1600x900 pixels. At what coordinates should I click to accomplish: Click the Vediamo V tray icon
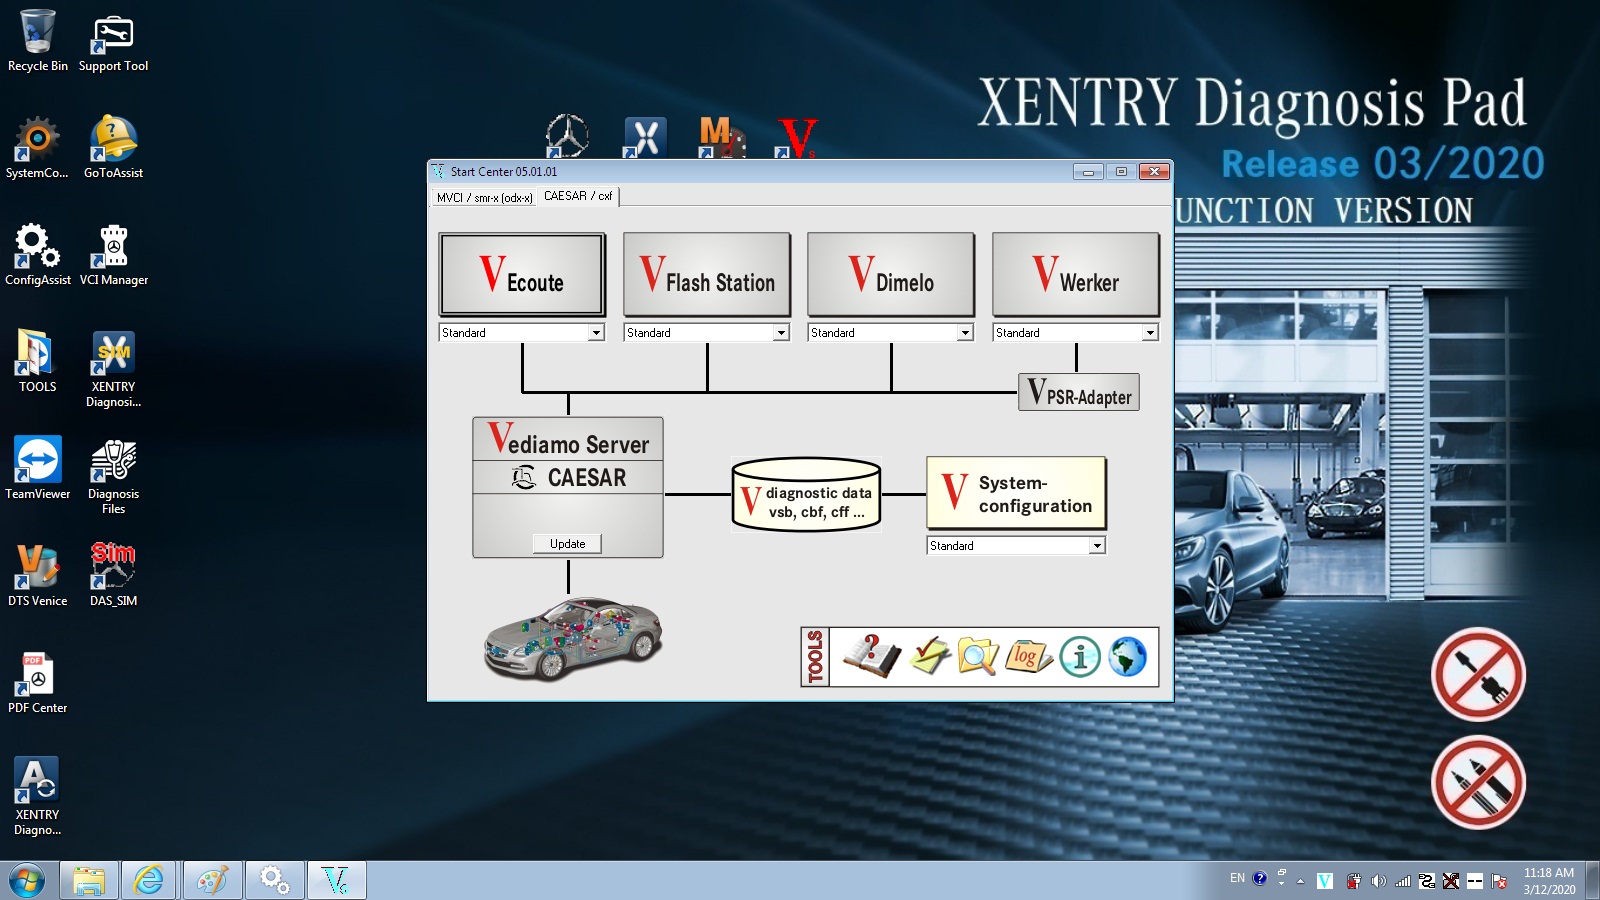click(1325, 881)
